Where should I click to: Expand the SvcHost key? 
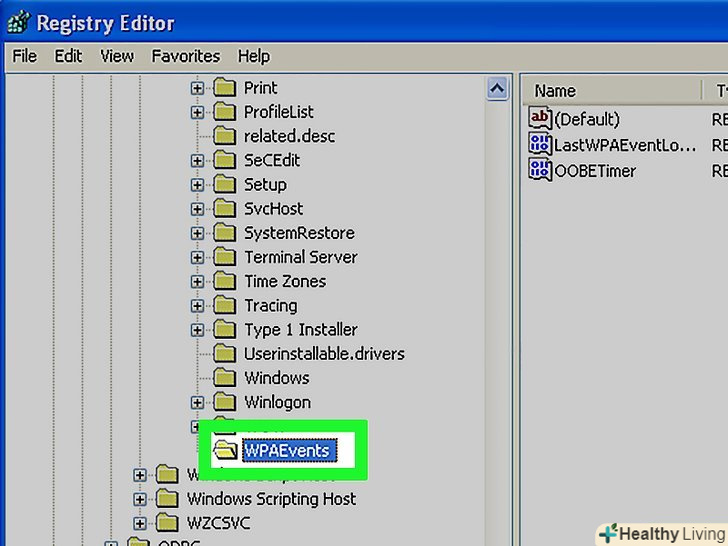(197, 208)
